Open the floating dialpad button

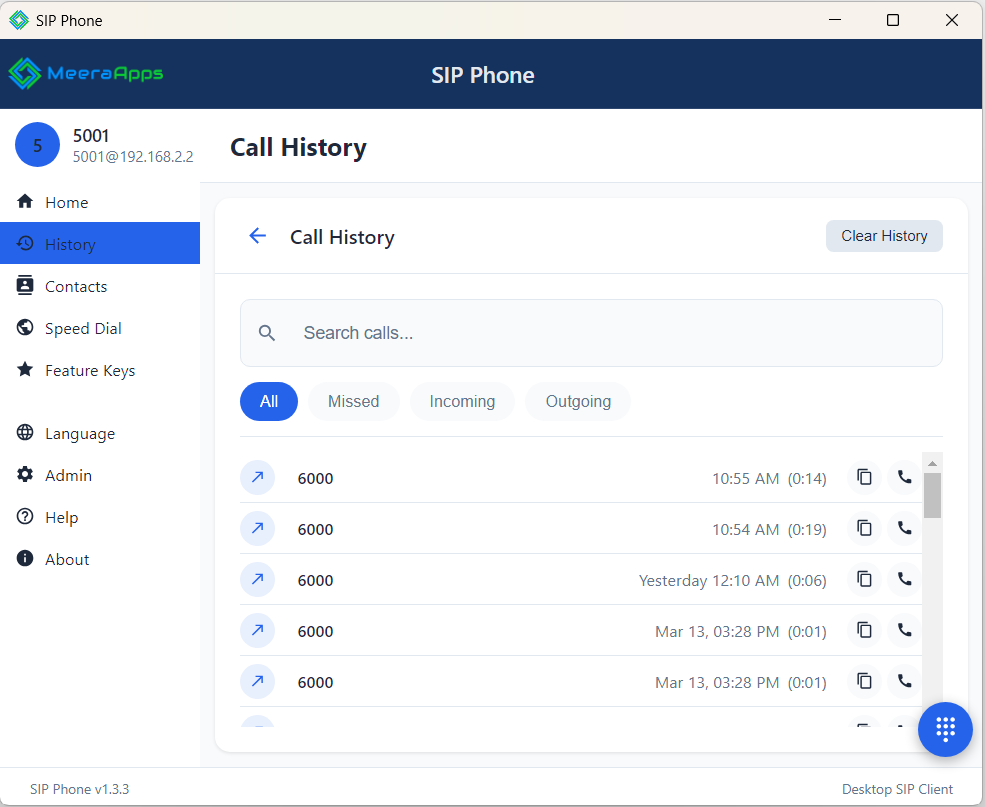pyautogui.click(x=945, y=729)
